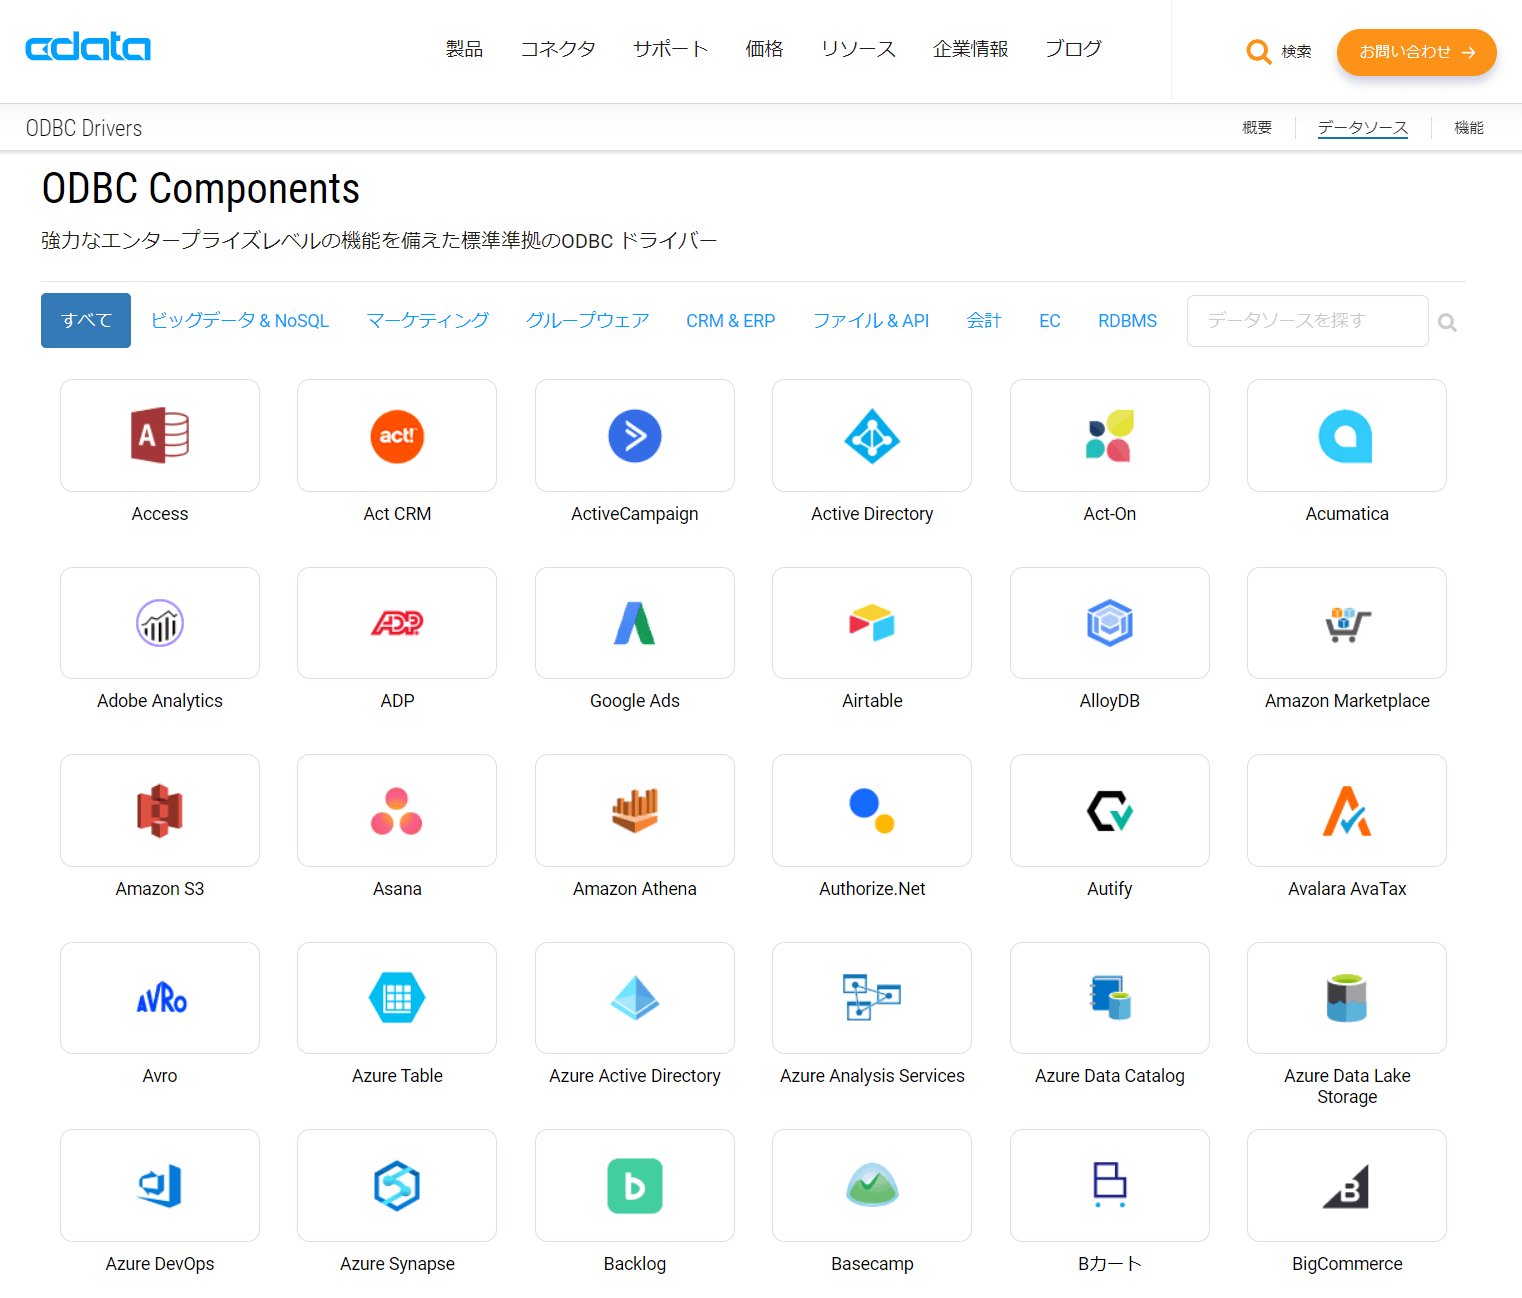Open the Backlog icon
This screenshot has width=1522, height=1298.
tap(635, 1186)
